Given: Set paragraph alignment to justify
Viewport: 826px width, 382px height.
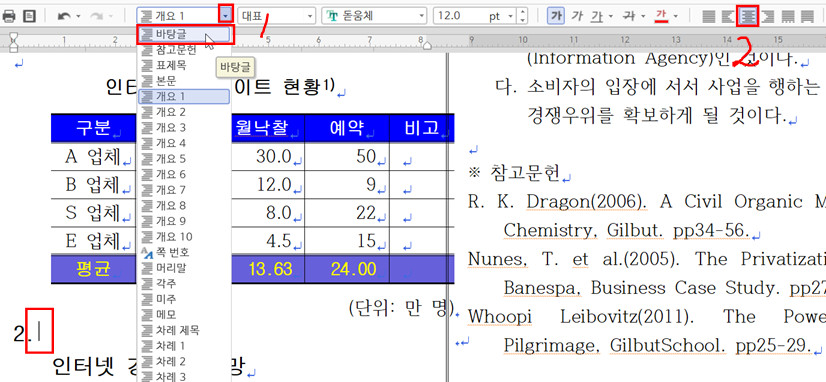Looking at the screenshot, I should tap(709, 16).
